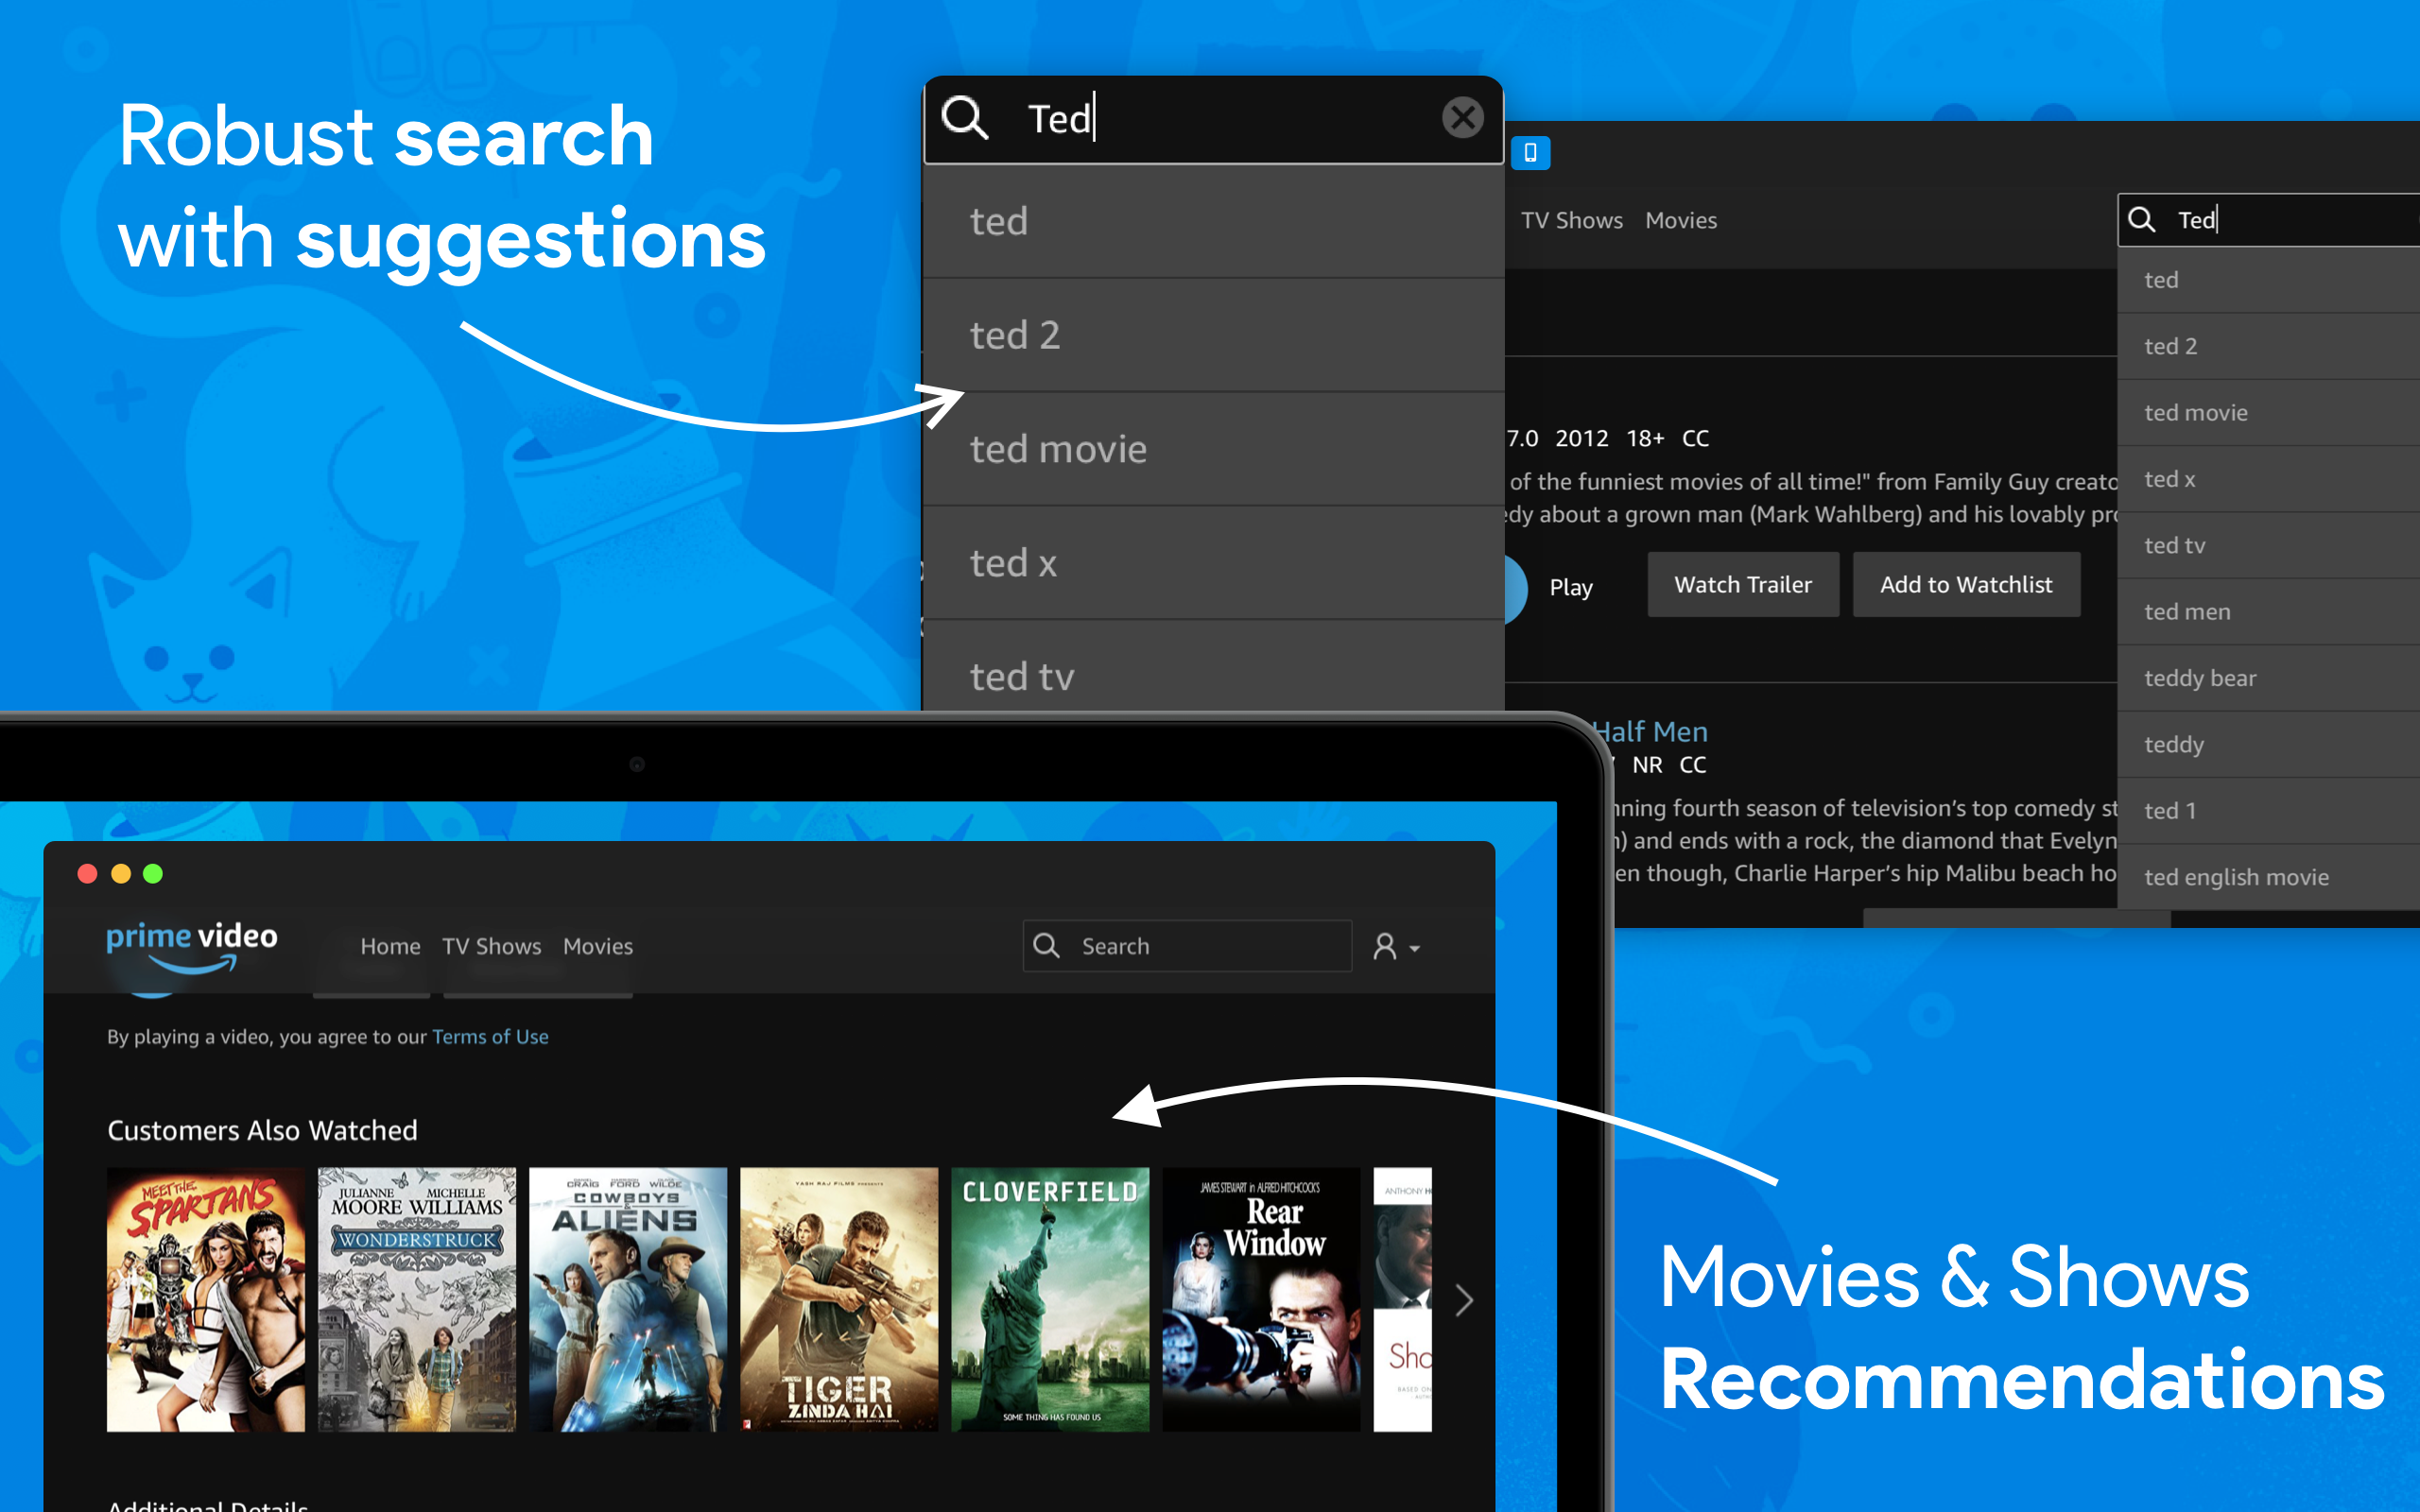Select 'ted x' suggestion in large dropdown
This screenshot has height=1512, width=2420.
coord(1213,563)
